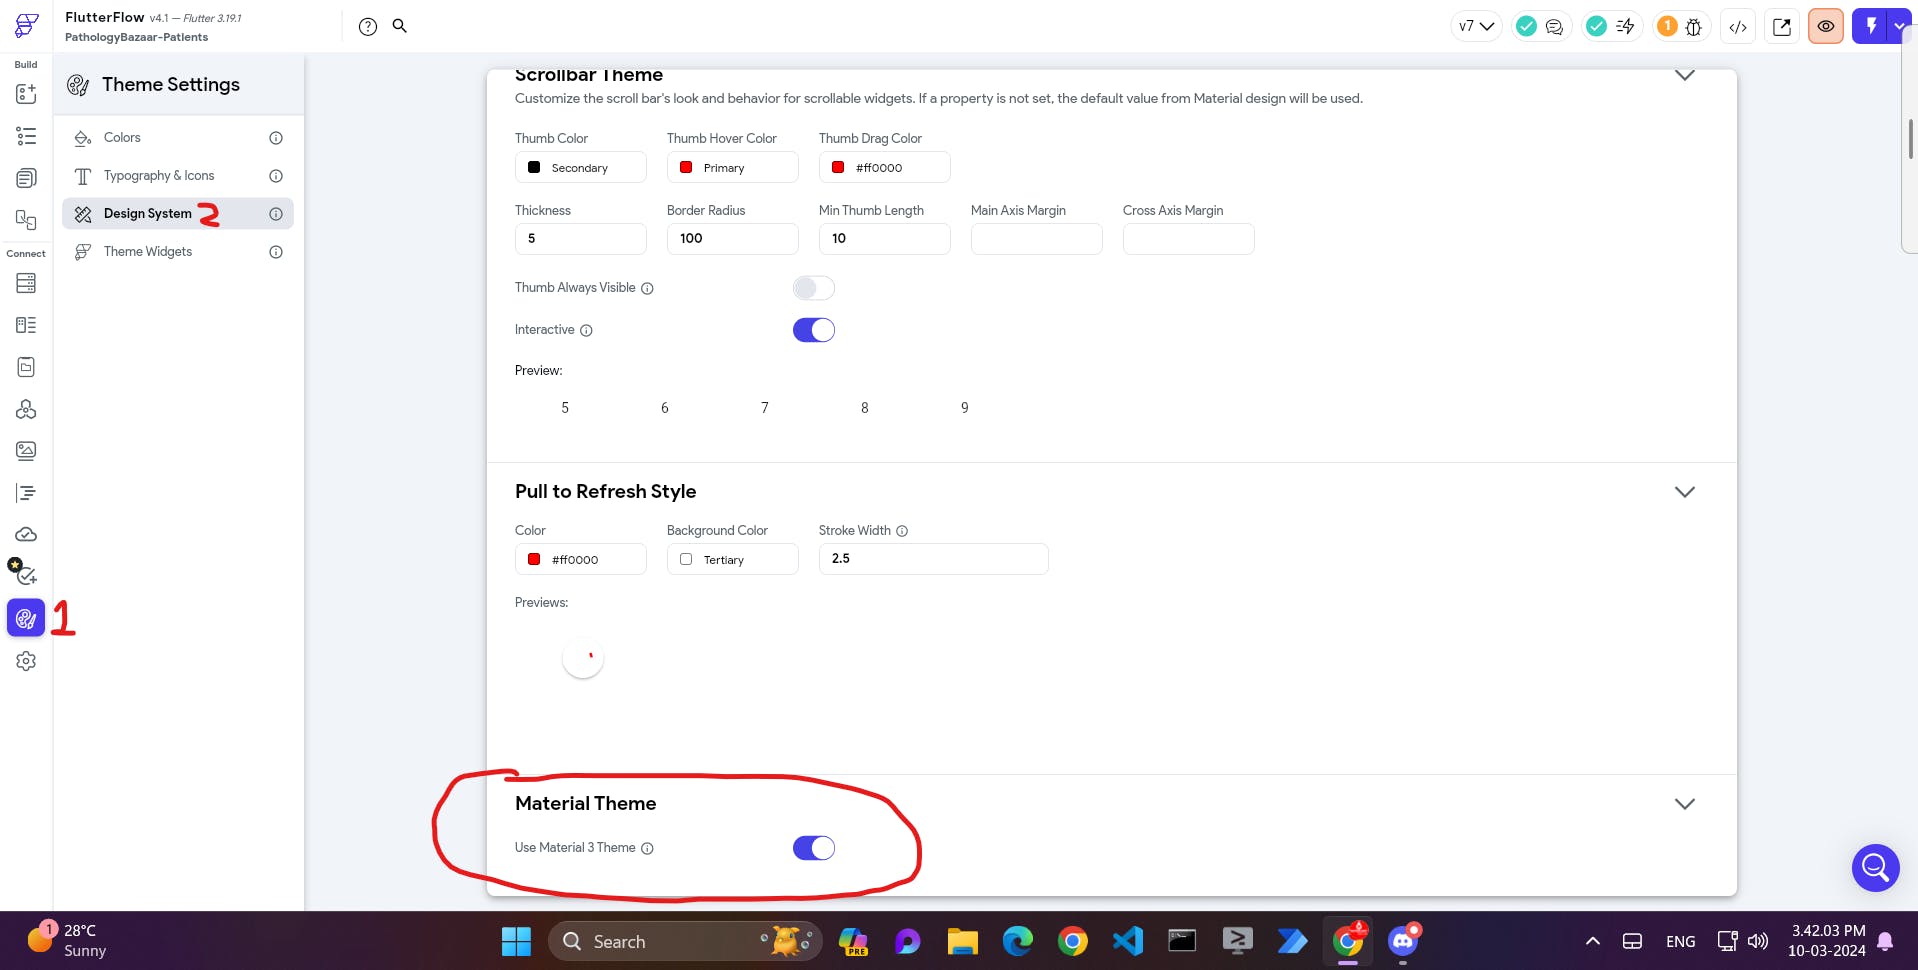The width and height of the screenshot is (1918, 970).
Task: Select the Design System menu item
Action: pyautogui.click(x=178, y=214)
